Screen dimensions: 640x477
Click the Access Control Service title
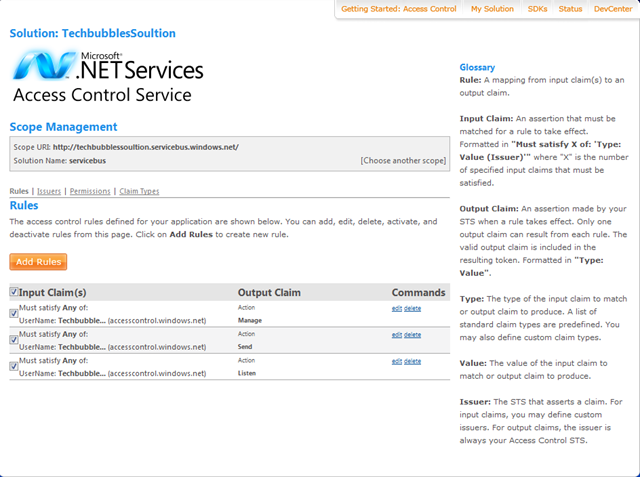[x=102, y=95]
